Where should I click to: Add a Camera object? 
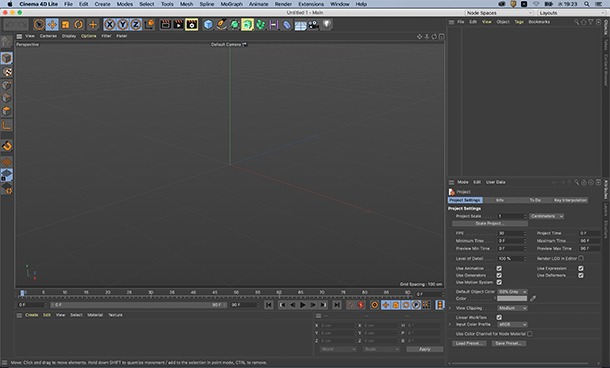314,25
